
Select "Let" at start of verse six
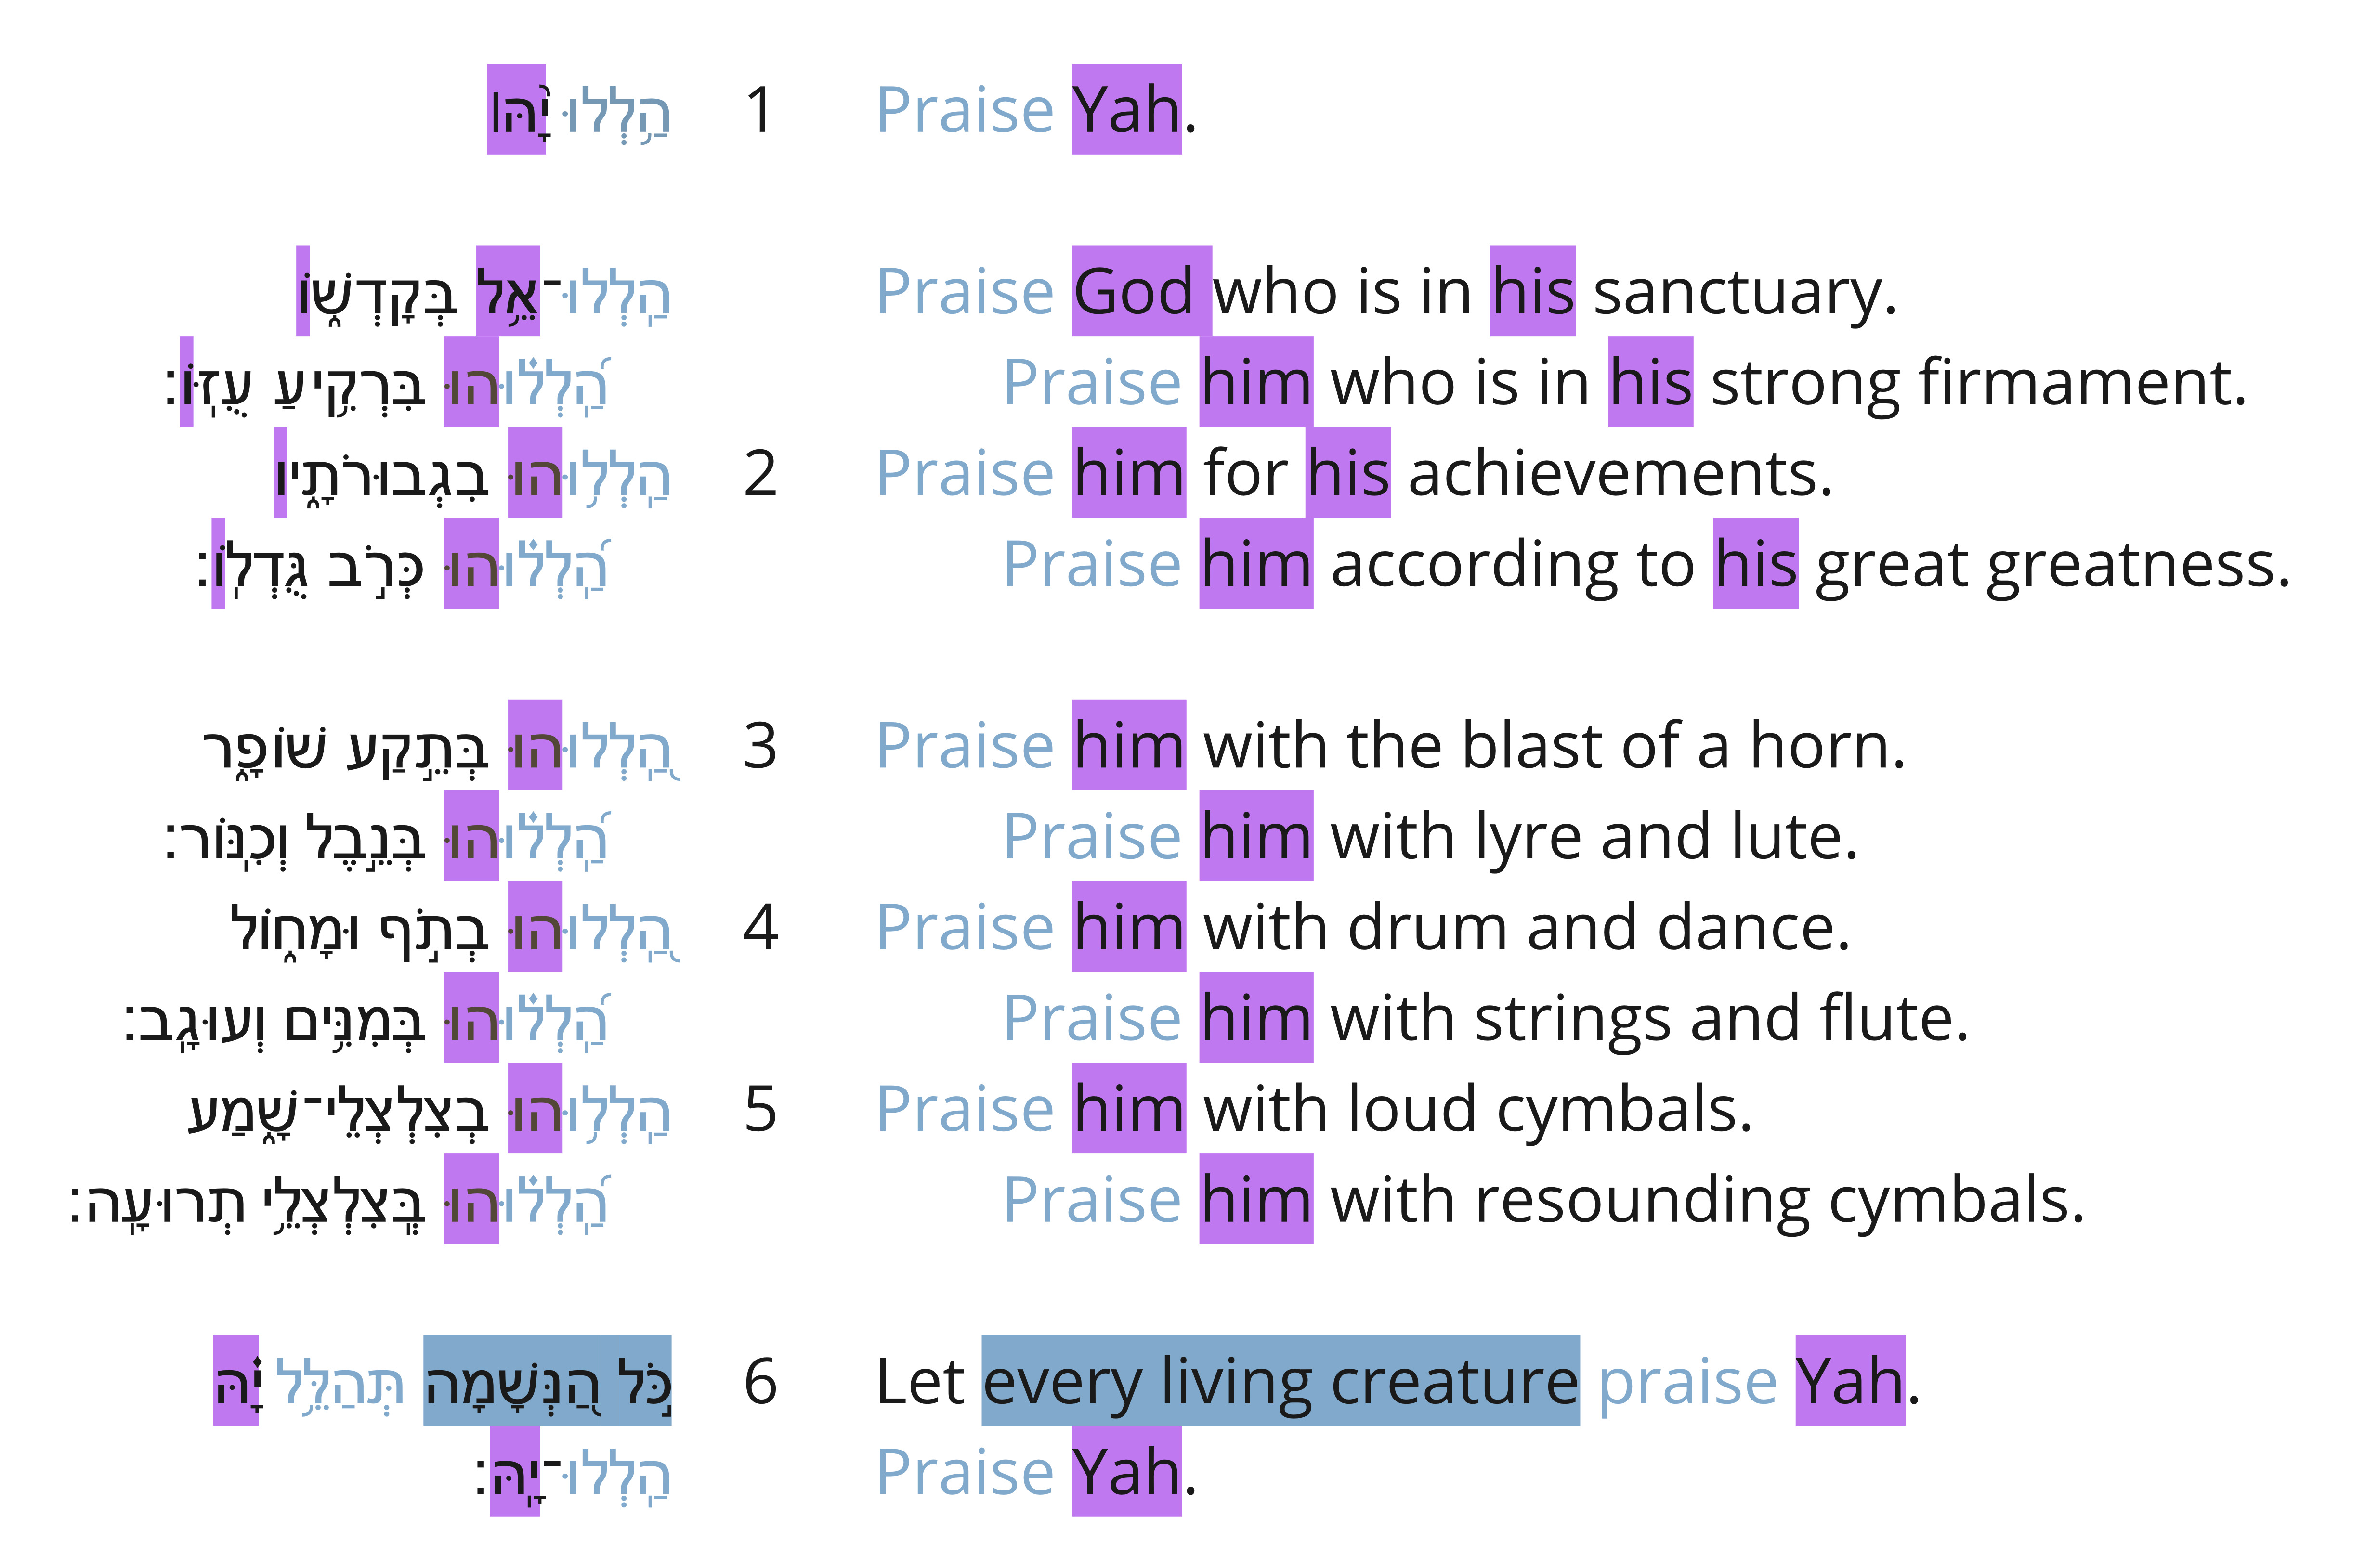pos(920,1382)
